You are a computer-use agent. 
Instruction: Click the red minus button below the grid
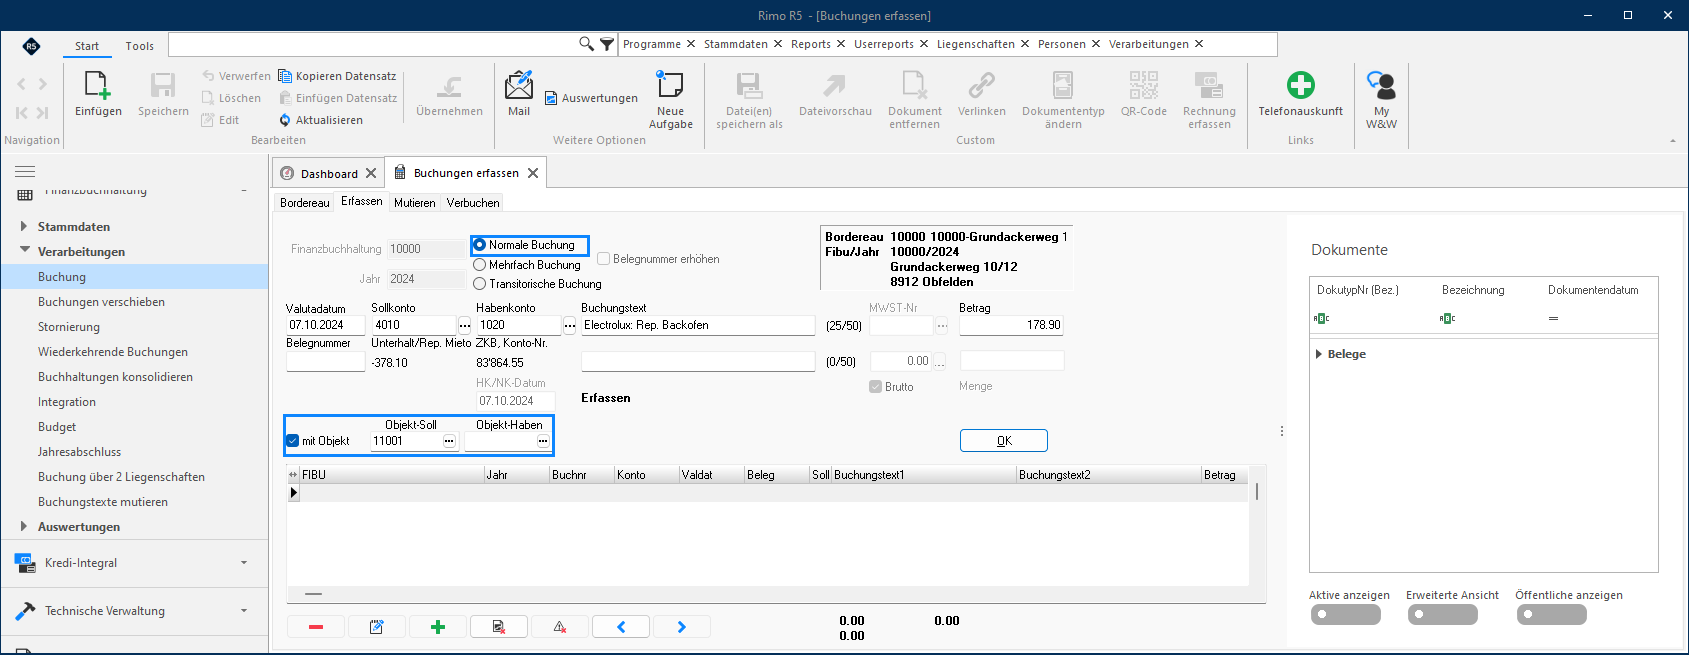pos(316,627)
